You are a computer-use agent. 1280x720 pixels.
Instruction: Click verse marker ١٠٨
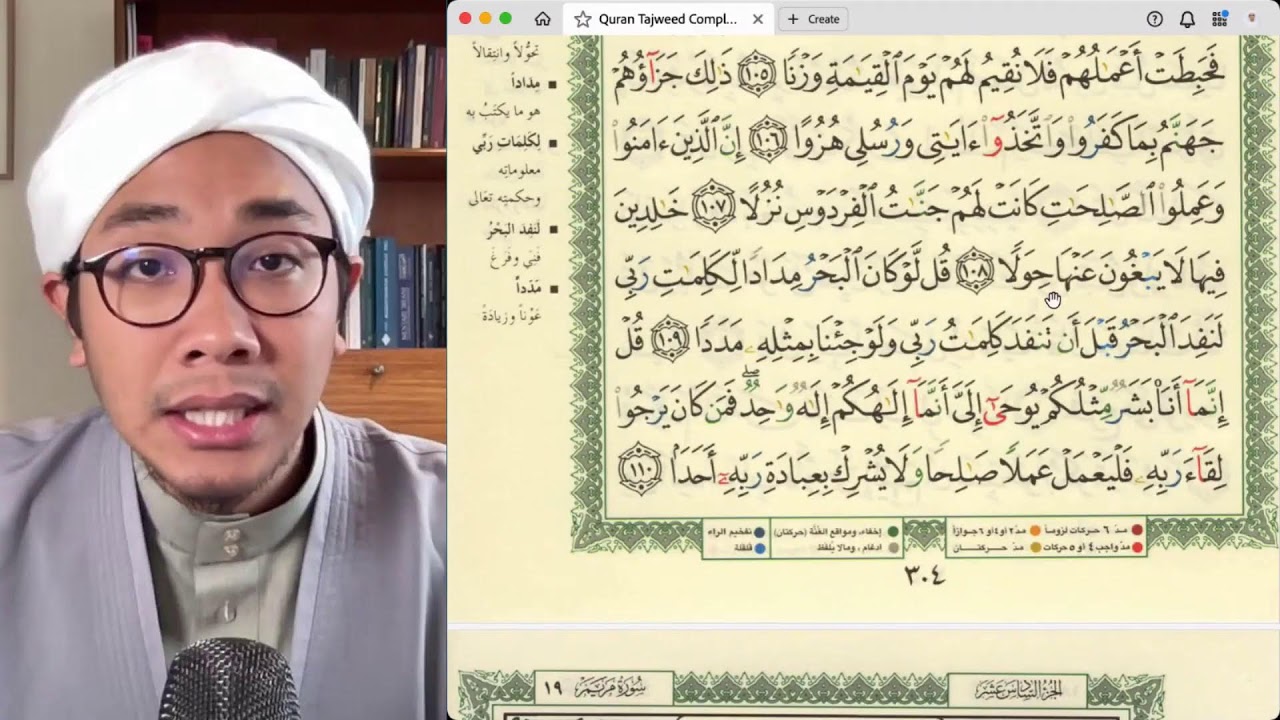(x=976, y=273)
